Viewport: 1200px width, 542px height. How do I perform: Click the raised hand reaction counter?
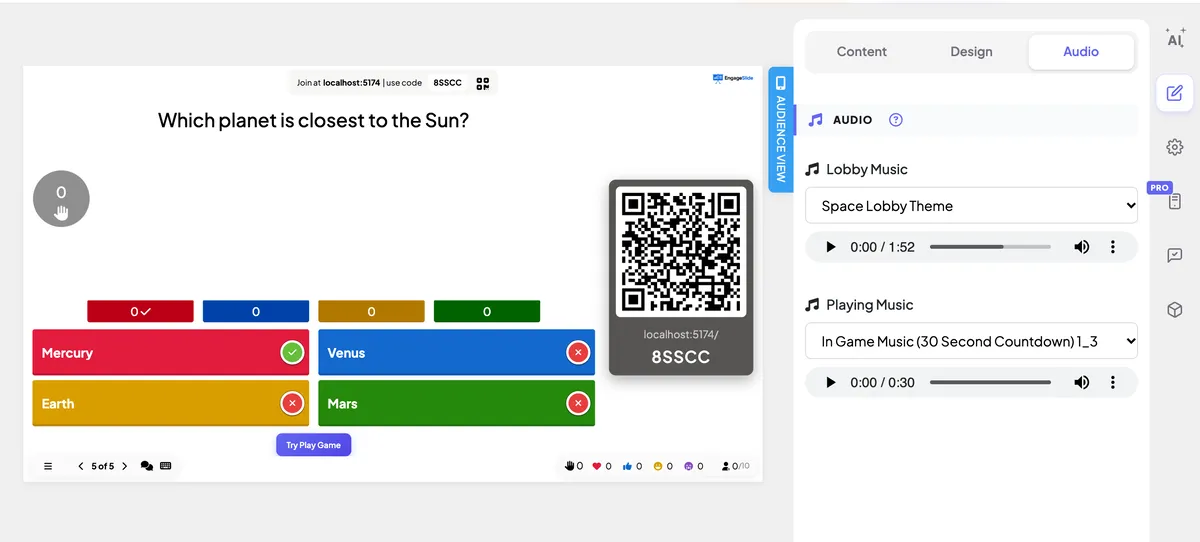click(x=574, y=466)
